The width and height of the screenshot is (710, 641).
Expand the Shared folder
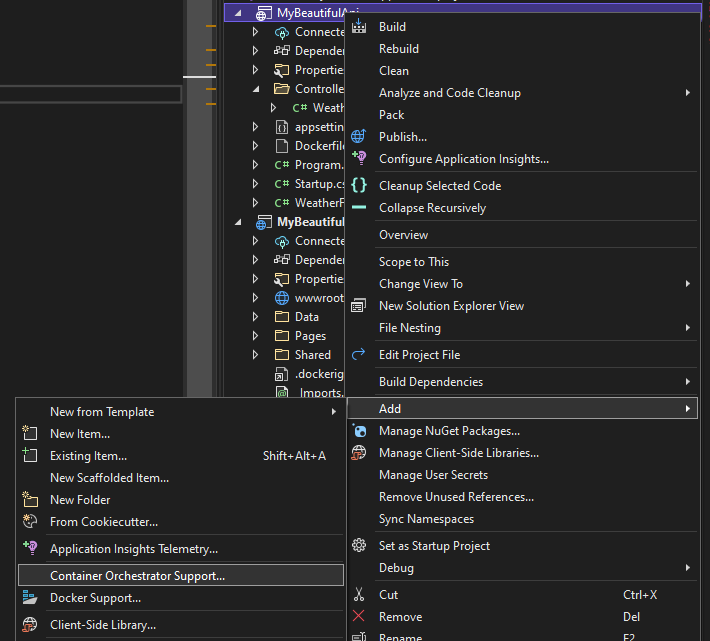(255, 354)
